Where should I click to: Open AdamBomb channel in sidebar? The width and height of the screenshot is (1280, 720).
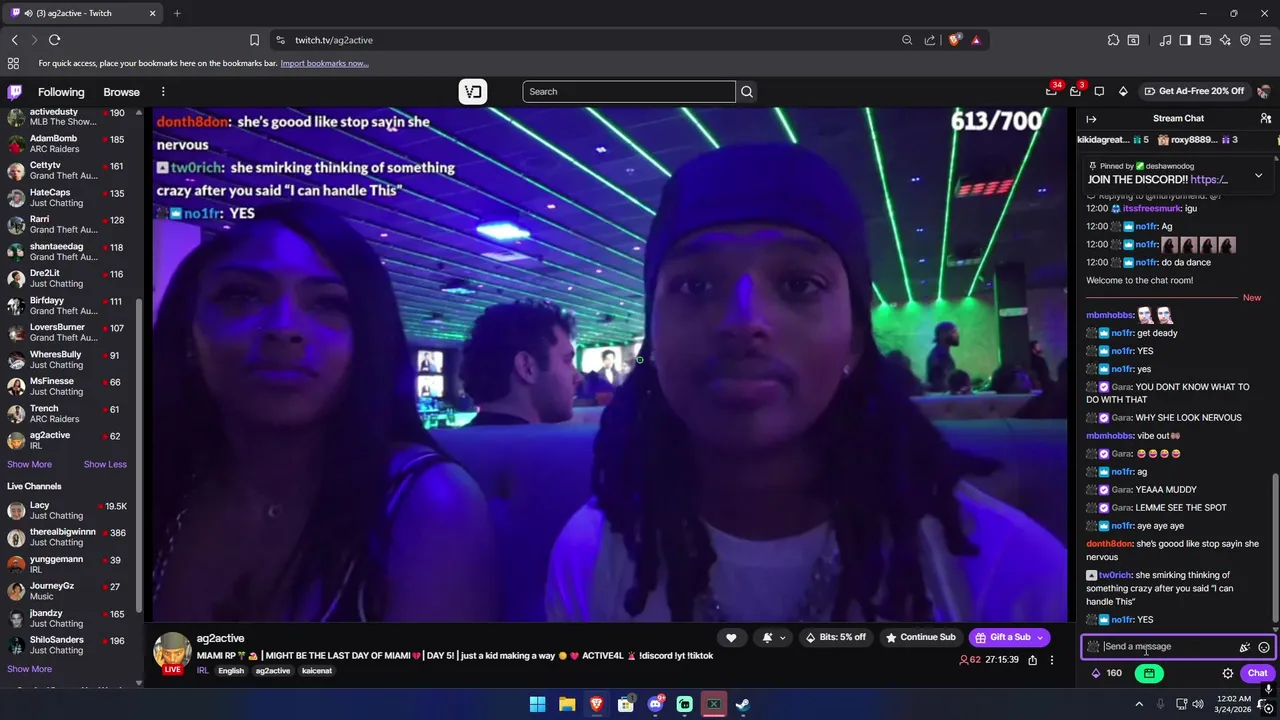click(70, 143)
